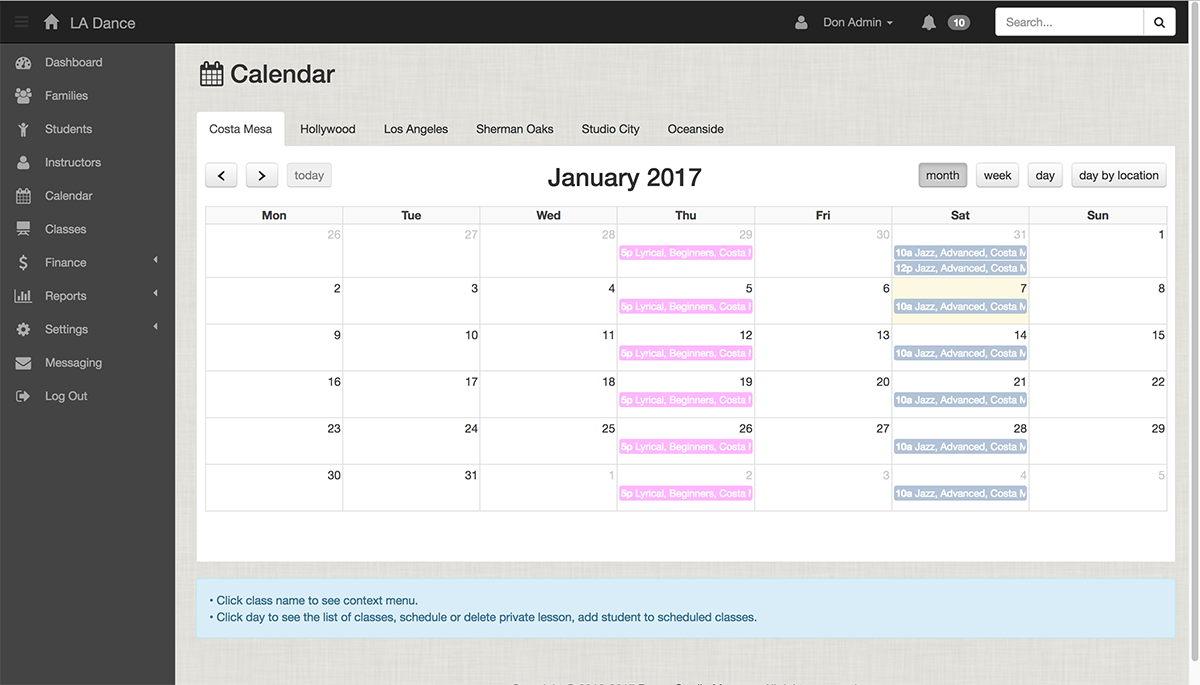This screenshot has width=1200, height=685.
Task: Open the Don Admin user dropdown
Action: pos(857,22)
